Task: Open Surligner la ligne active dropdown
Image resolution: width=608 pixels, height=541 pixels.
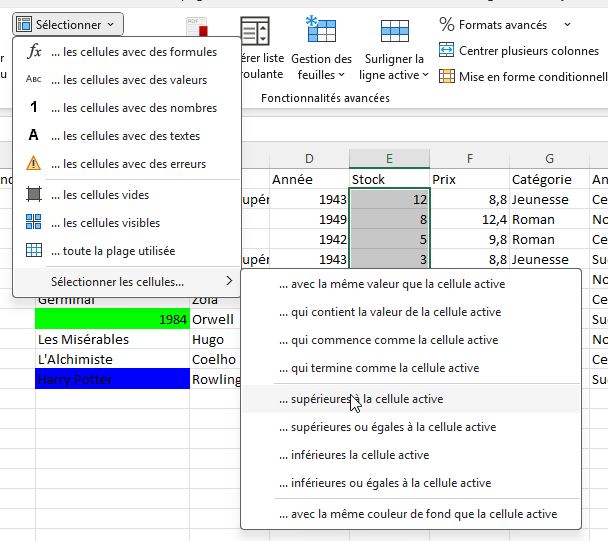Action: point(394,67)
